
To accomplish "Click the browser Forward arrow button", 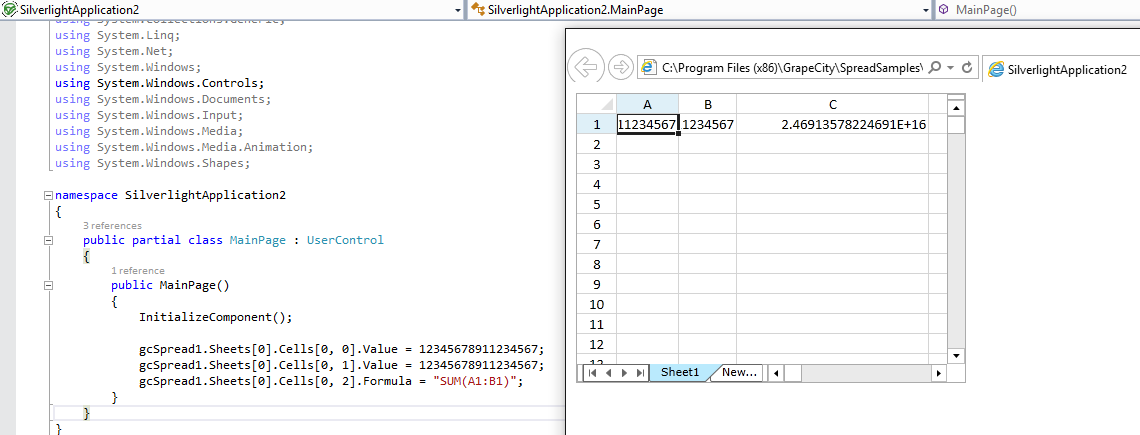I will click(x=620, y=67).
